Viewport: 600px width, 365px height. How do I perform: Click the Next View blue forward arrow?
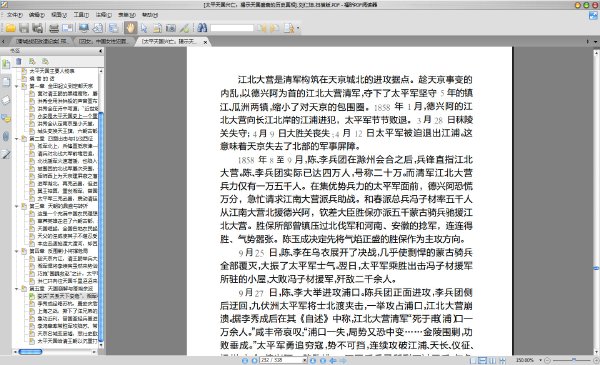343,360
